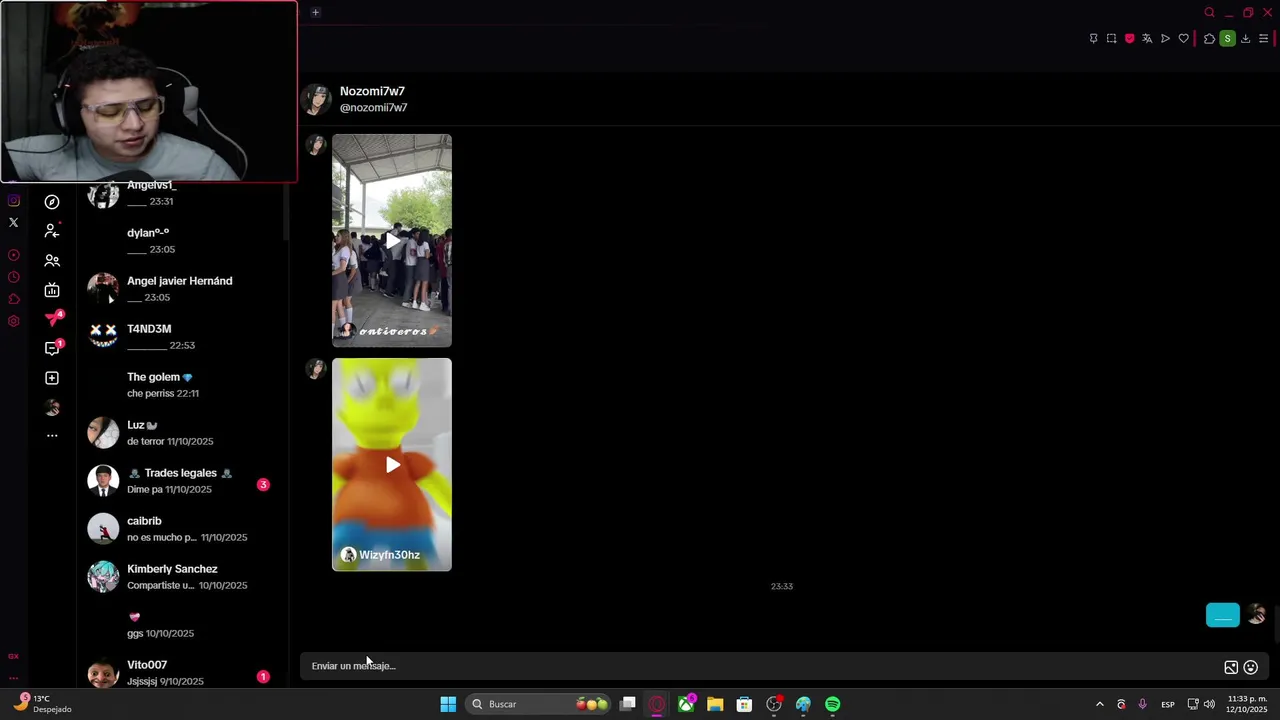Open the More three-dots menu in TikTok sidebar

52,436
